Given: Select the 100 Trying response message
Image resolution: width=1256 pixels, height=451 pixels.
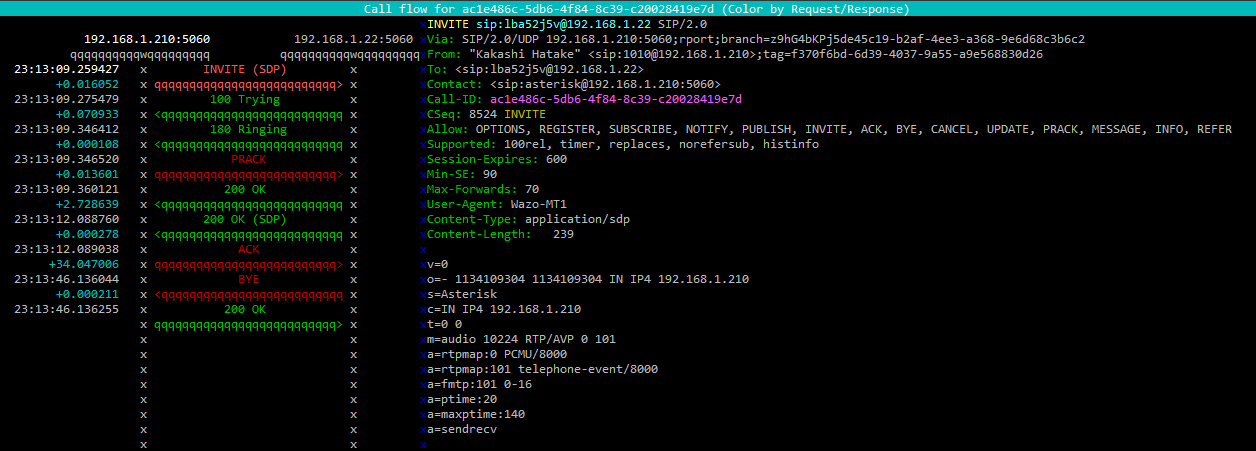Looking at the screenshot, I should (245, 100).
